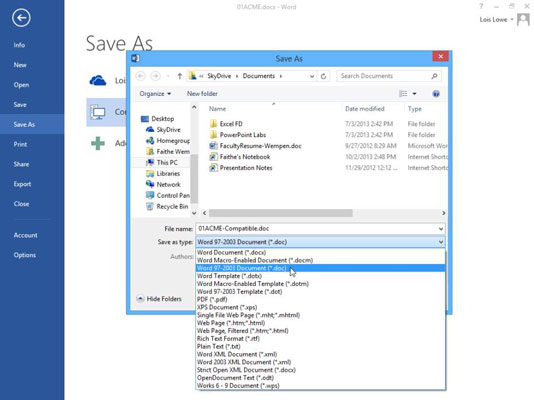Select SkyDrive in the navigation pane
Image resolution: width=534 pixels, height=400 pixels.
(163, 129)
